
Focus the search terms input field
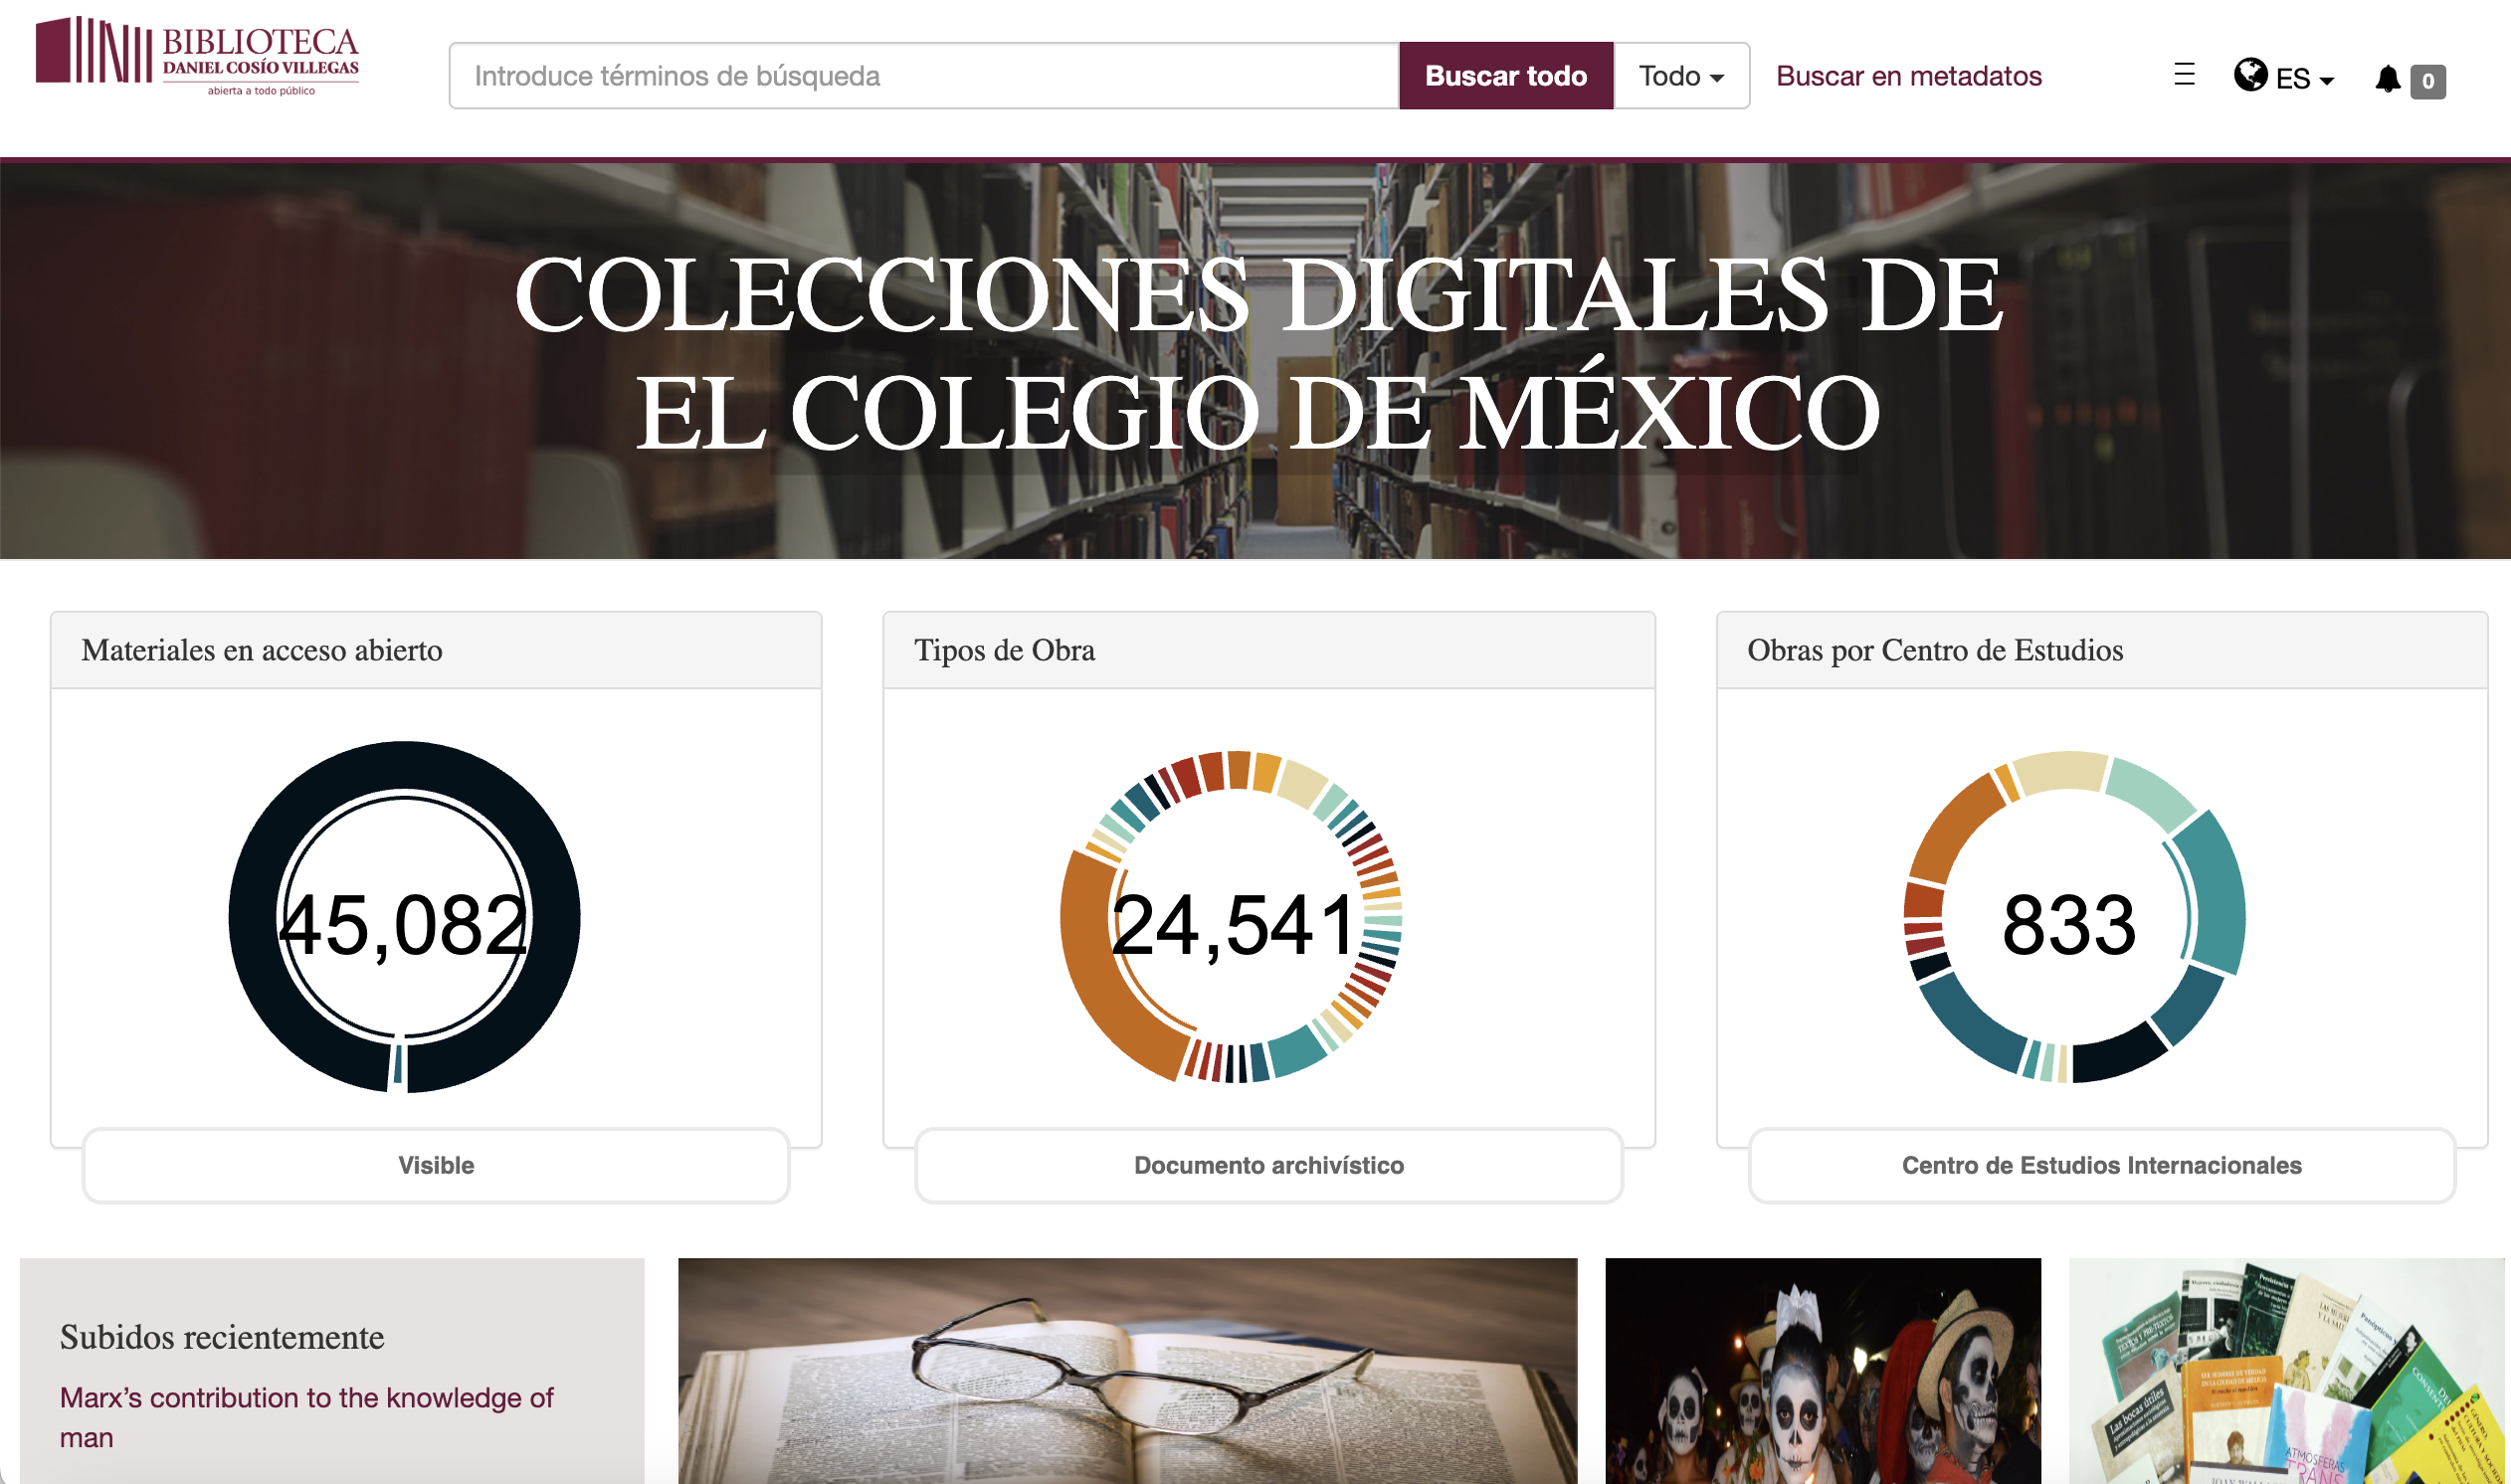pos(924,76)
